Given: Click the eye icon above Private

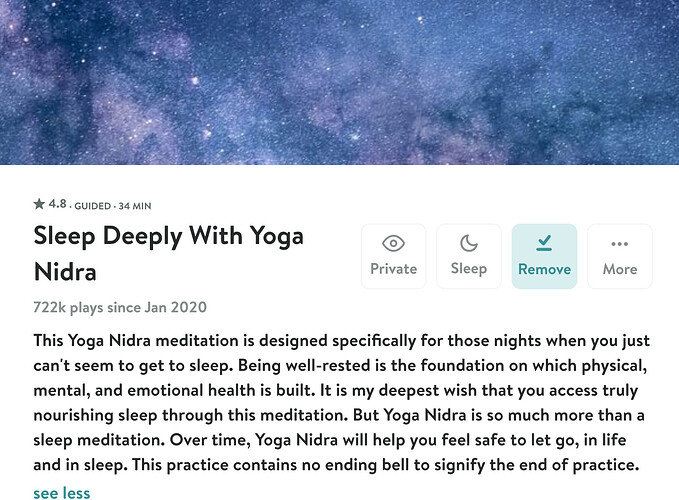Looking at the screenshot, I should [393, 243].
